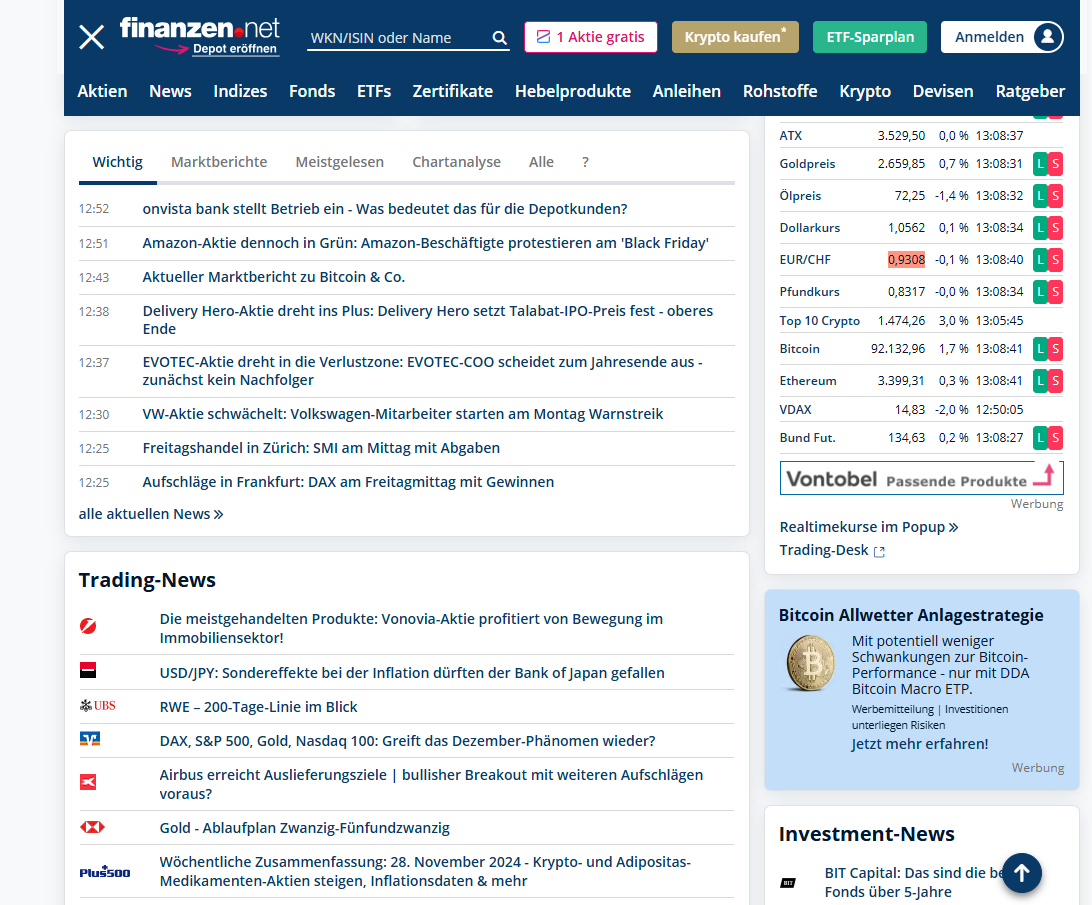
Task: Open the ETFs menu
Action: point(374,91)
